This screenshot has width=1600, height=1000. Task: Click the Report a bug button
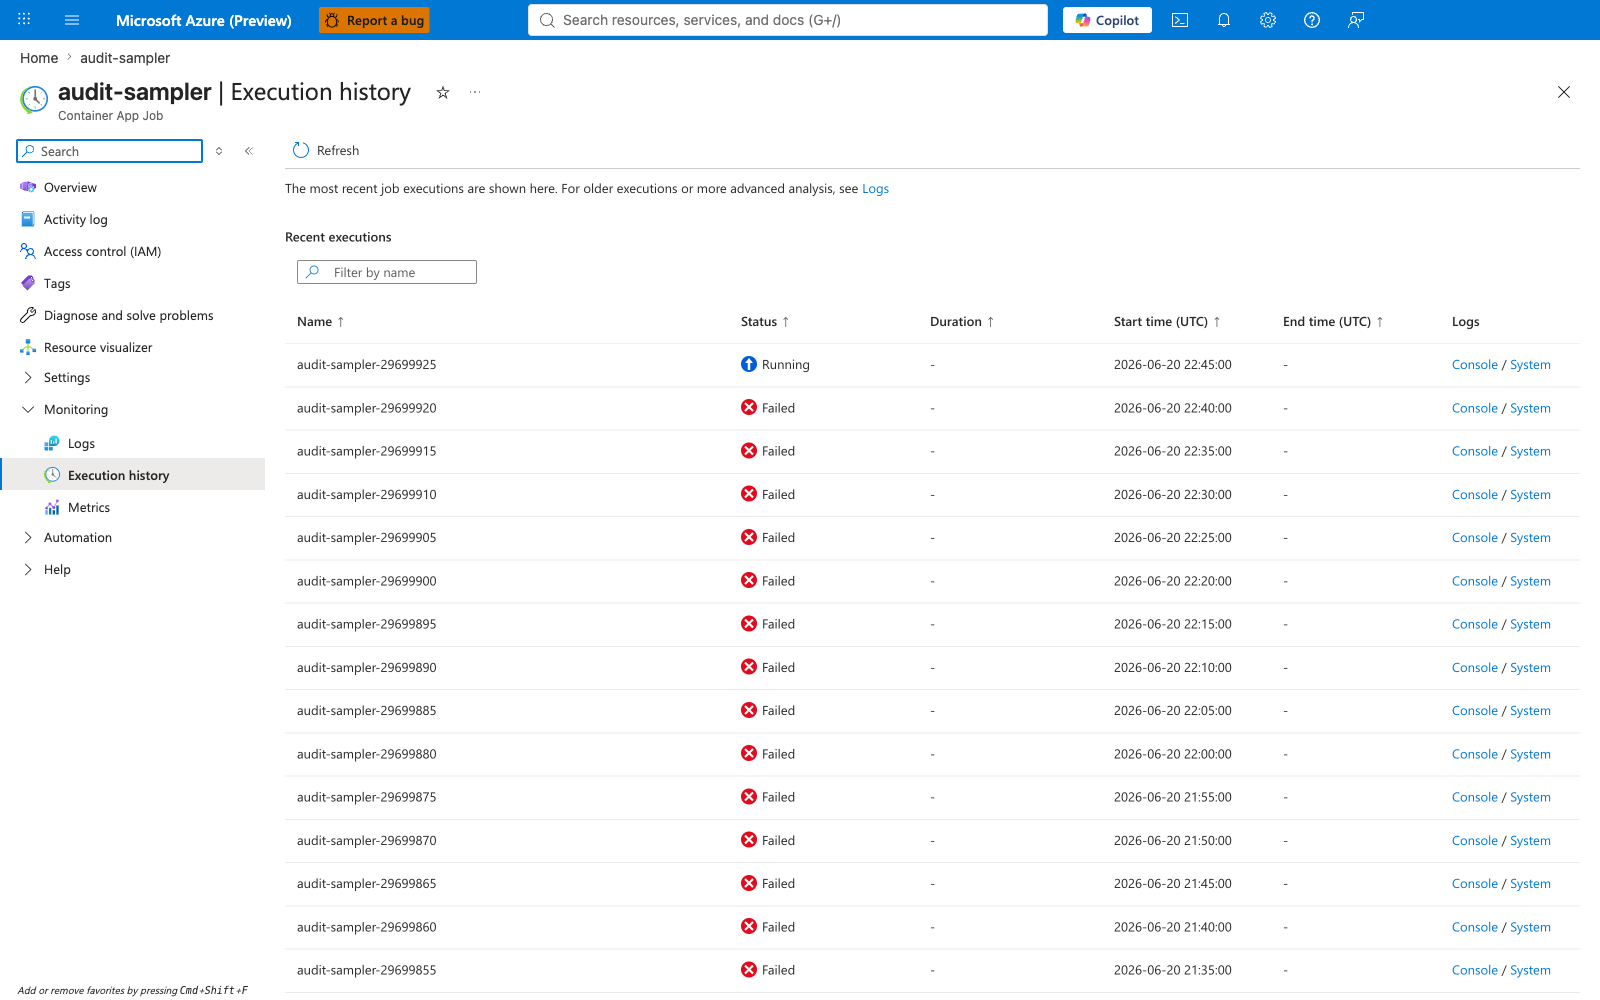coord(374,20)
